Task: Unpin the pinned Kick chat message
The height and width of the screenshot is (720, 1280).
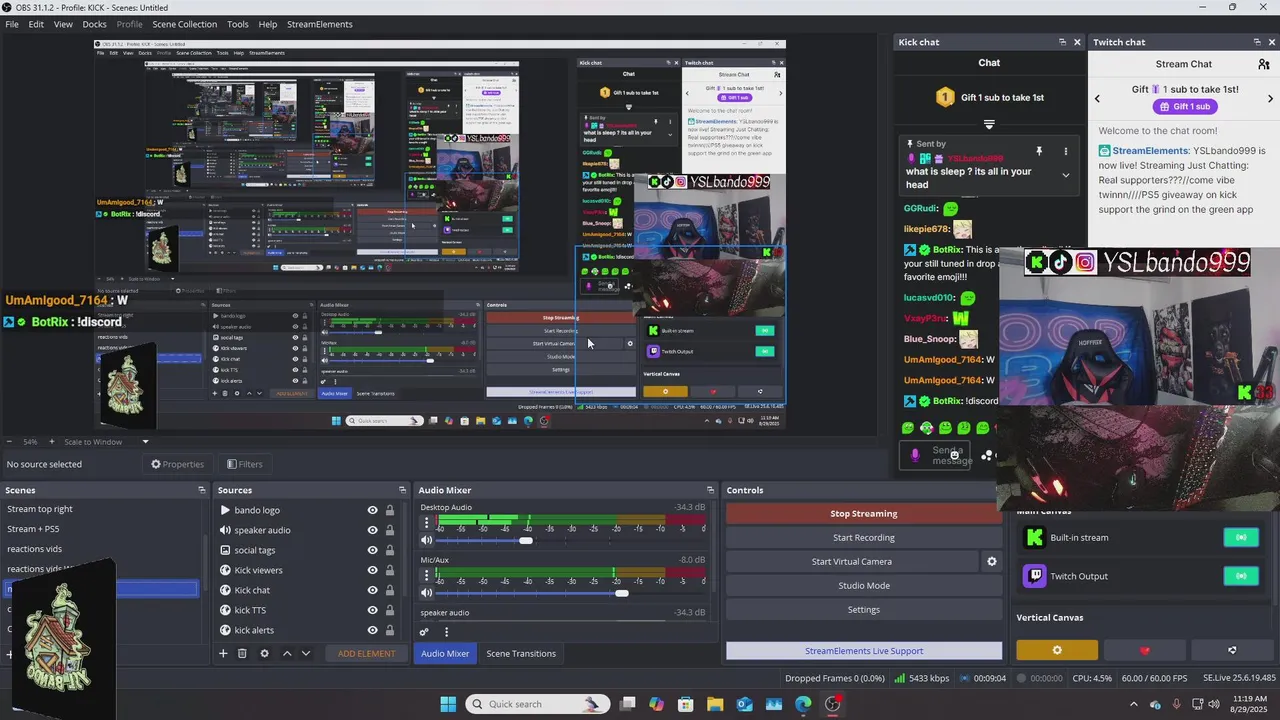Action: pos(1039,151)
